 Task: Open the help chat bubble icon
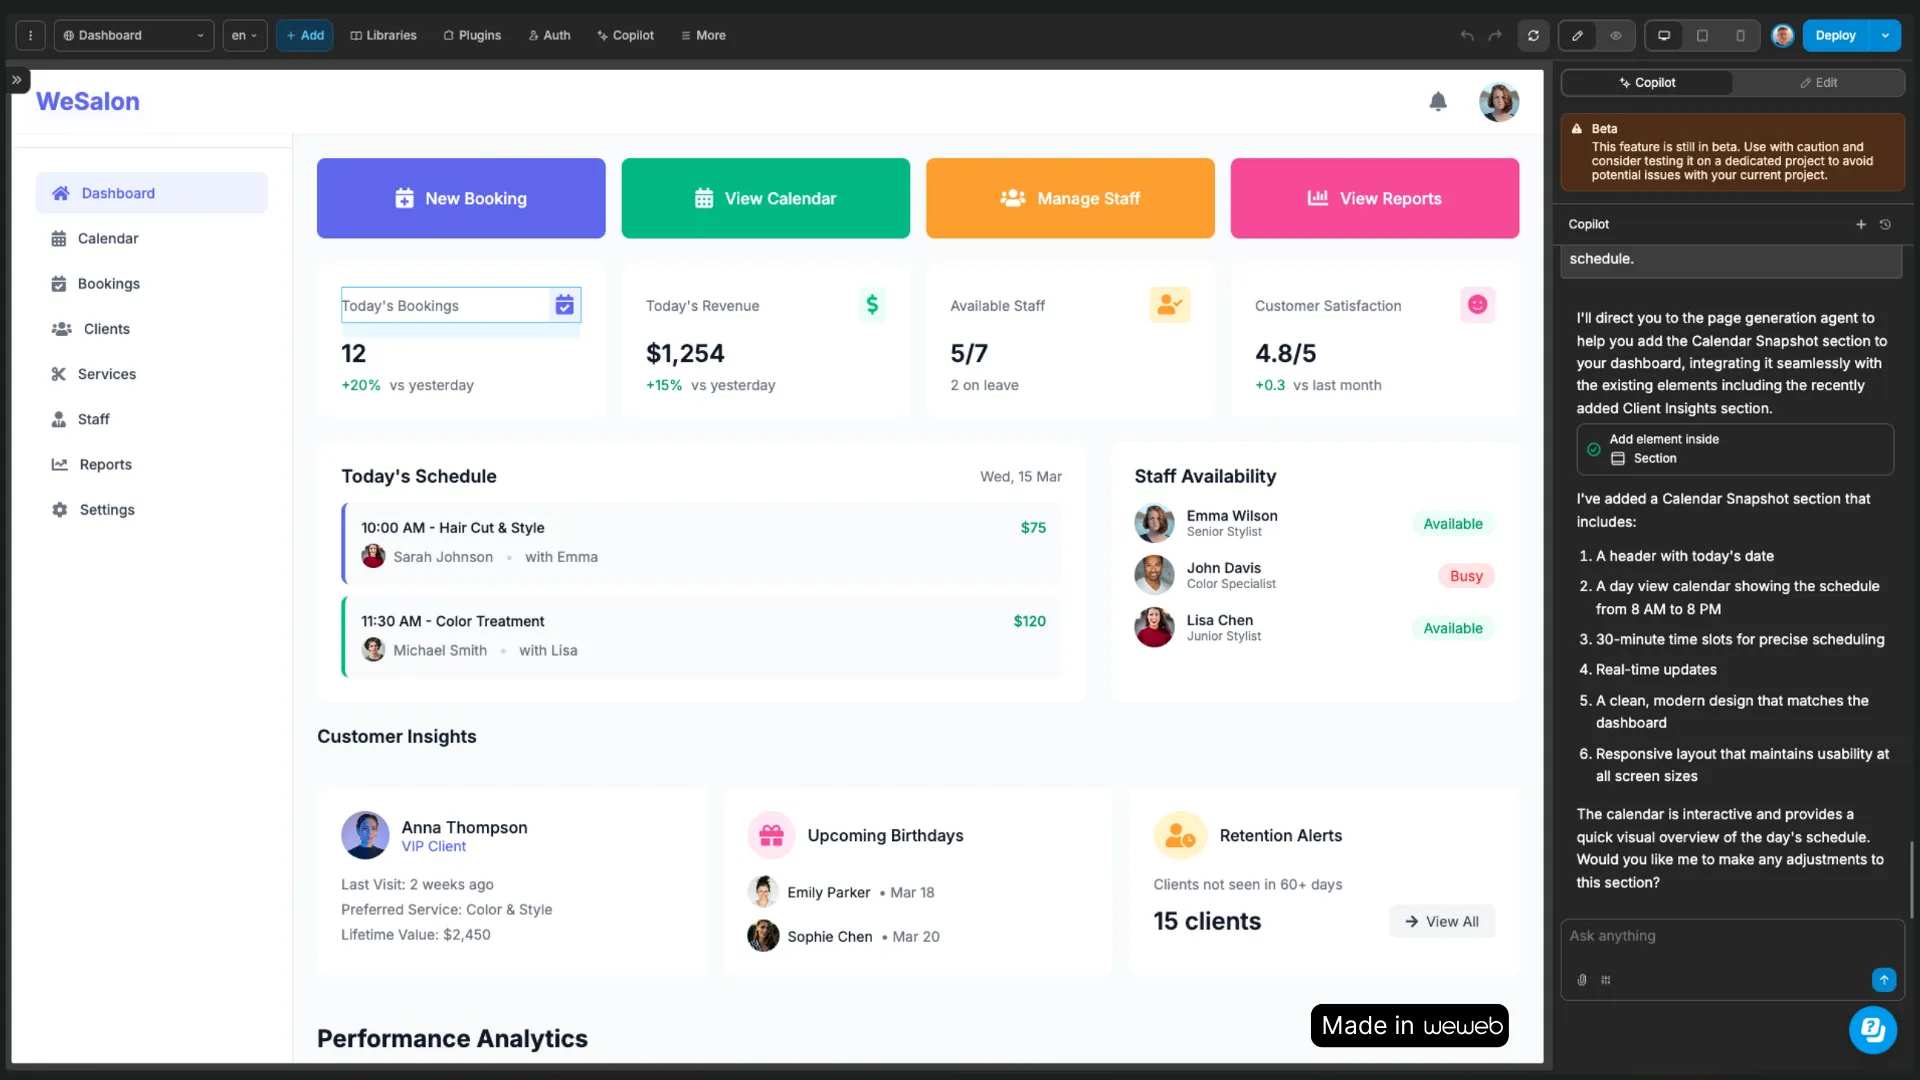click(1872, 1029)
